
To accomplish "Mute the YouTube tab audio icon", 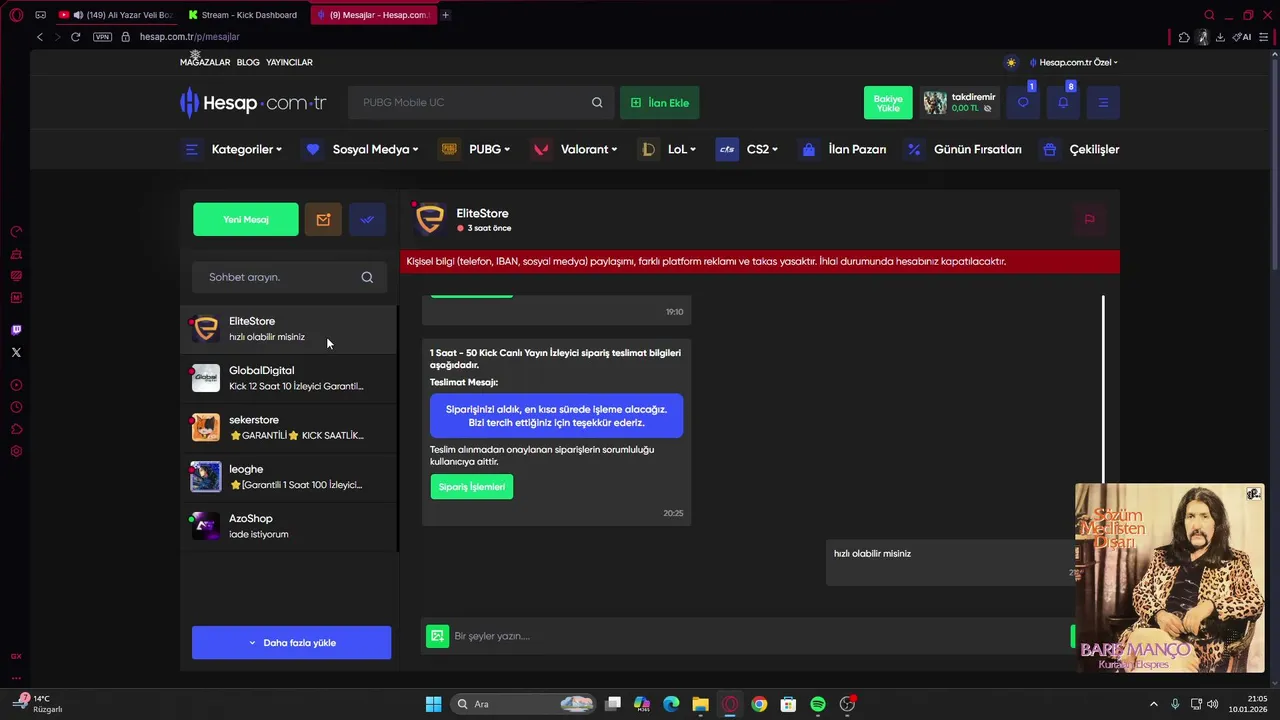I will (78, 15).
